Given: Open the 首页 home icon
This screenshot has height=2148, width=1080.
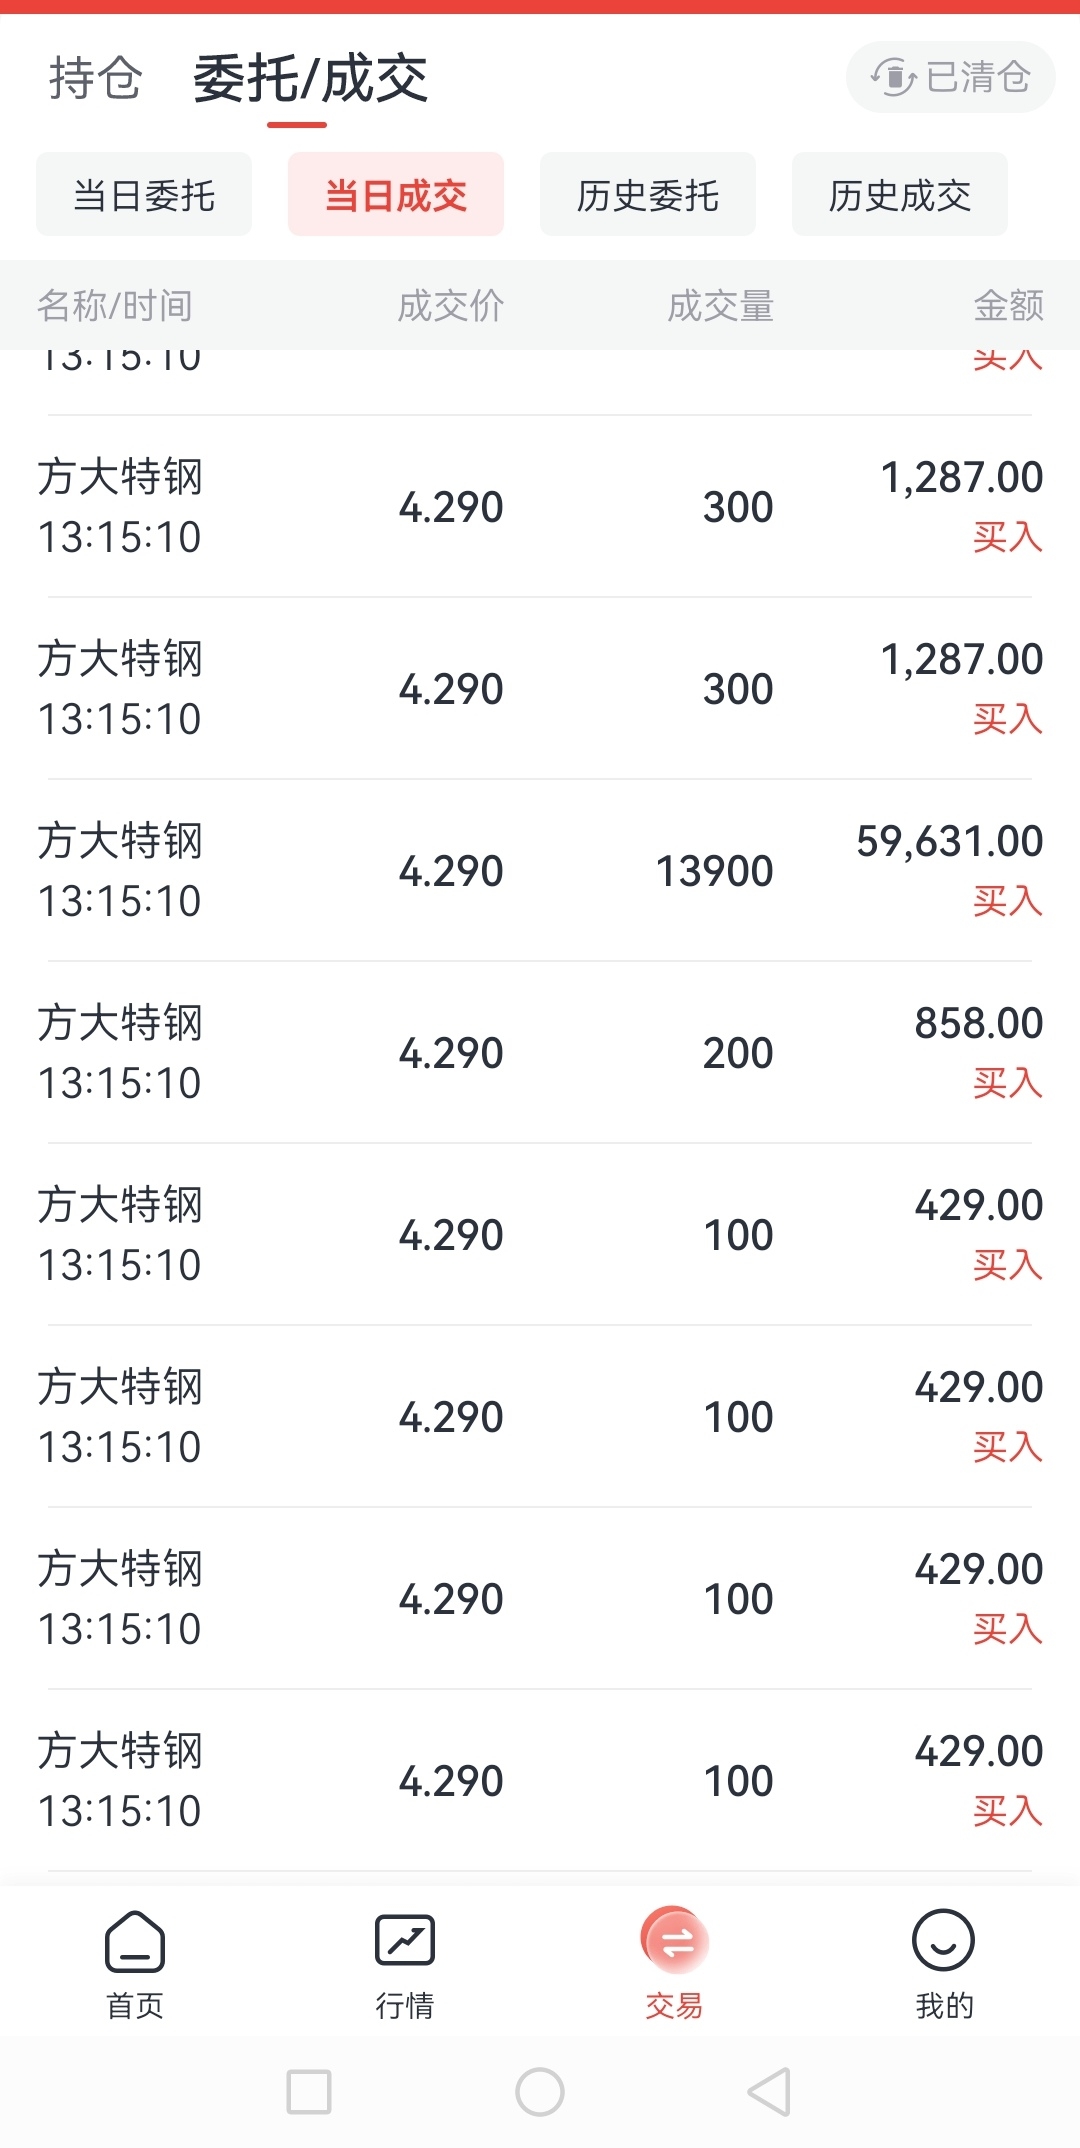Looking at the screenshot, I should pyautogui.click(x=135, y=1942).
